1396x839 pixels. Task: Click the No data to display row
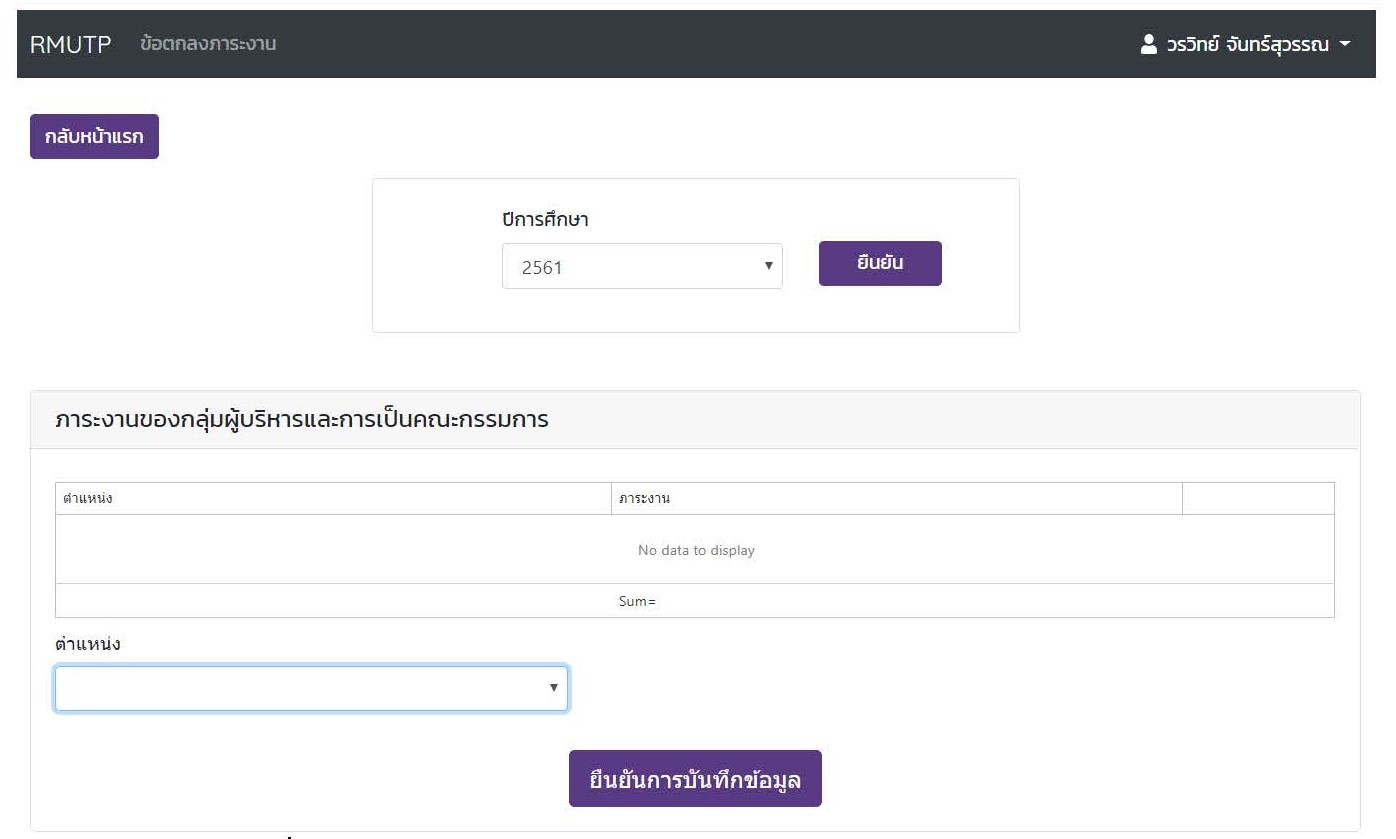tap(695, 550)
